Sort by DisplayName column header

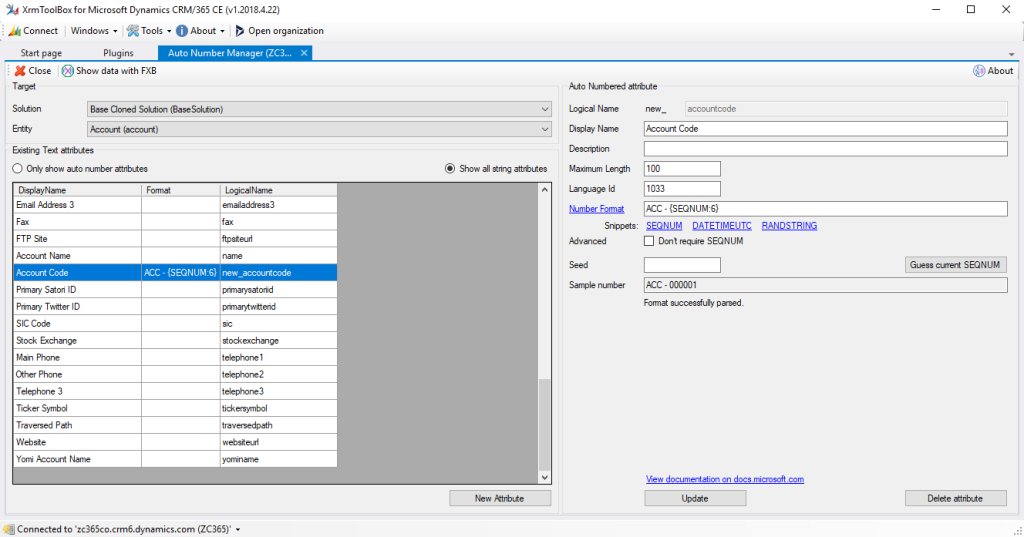[x=77, y=190]
